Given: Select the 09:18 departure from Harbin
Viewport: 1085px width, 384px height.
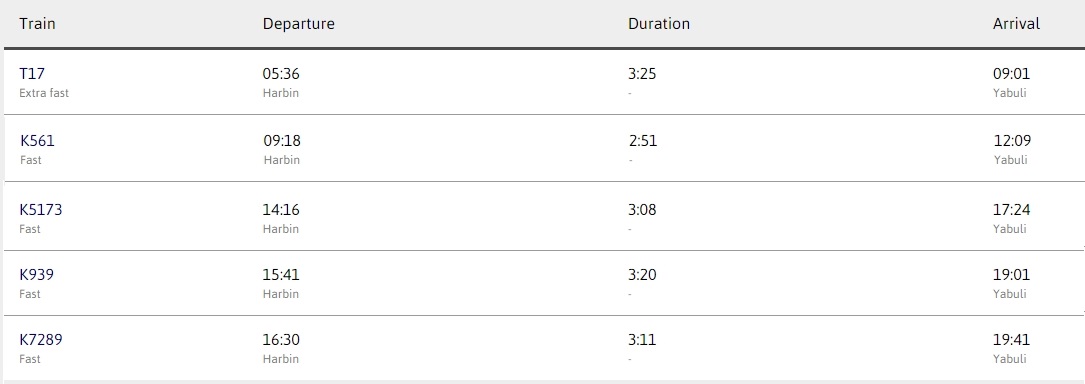Looking at the screenshot, I should [x=282, y=140].
